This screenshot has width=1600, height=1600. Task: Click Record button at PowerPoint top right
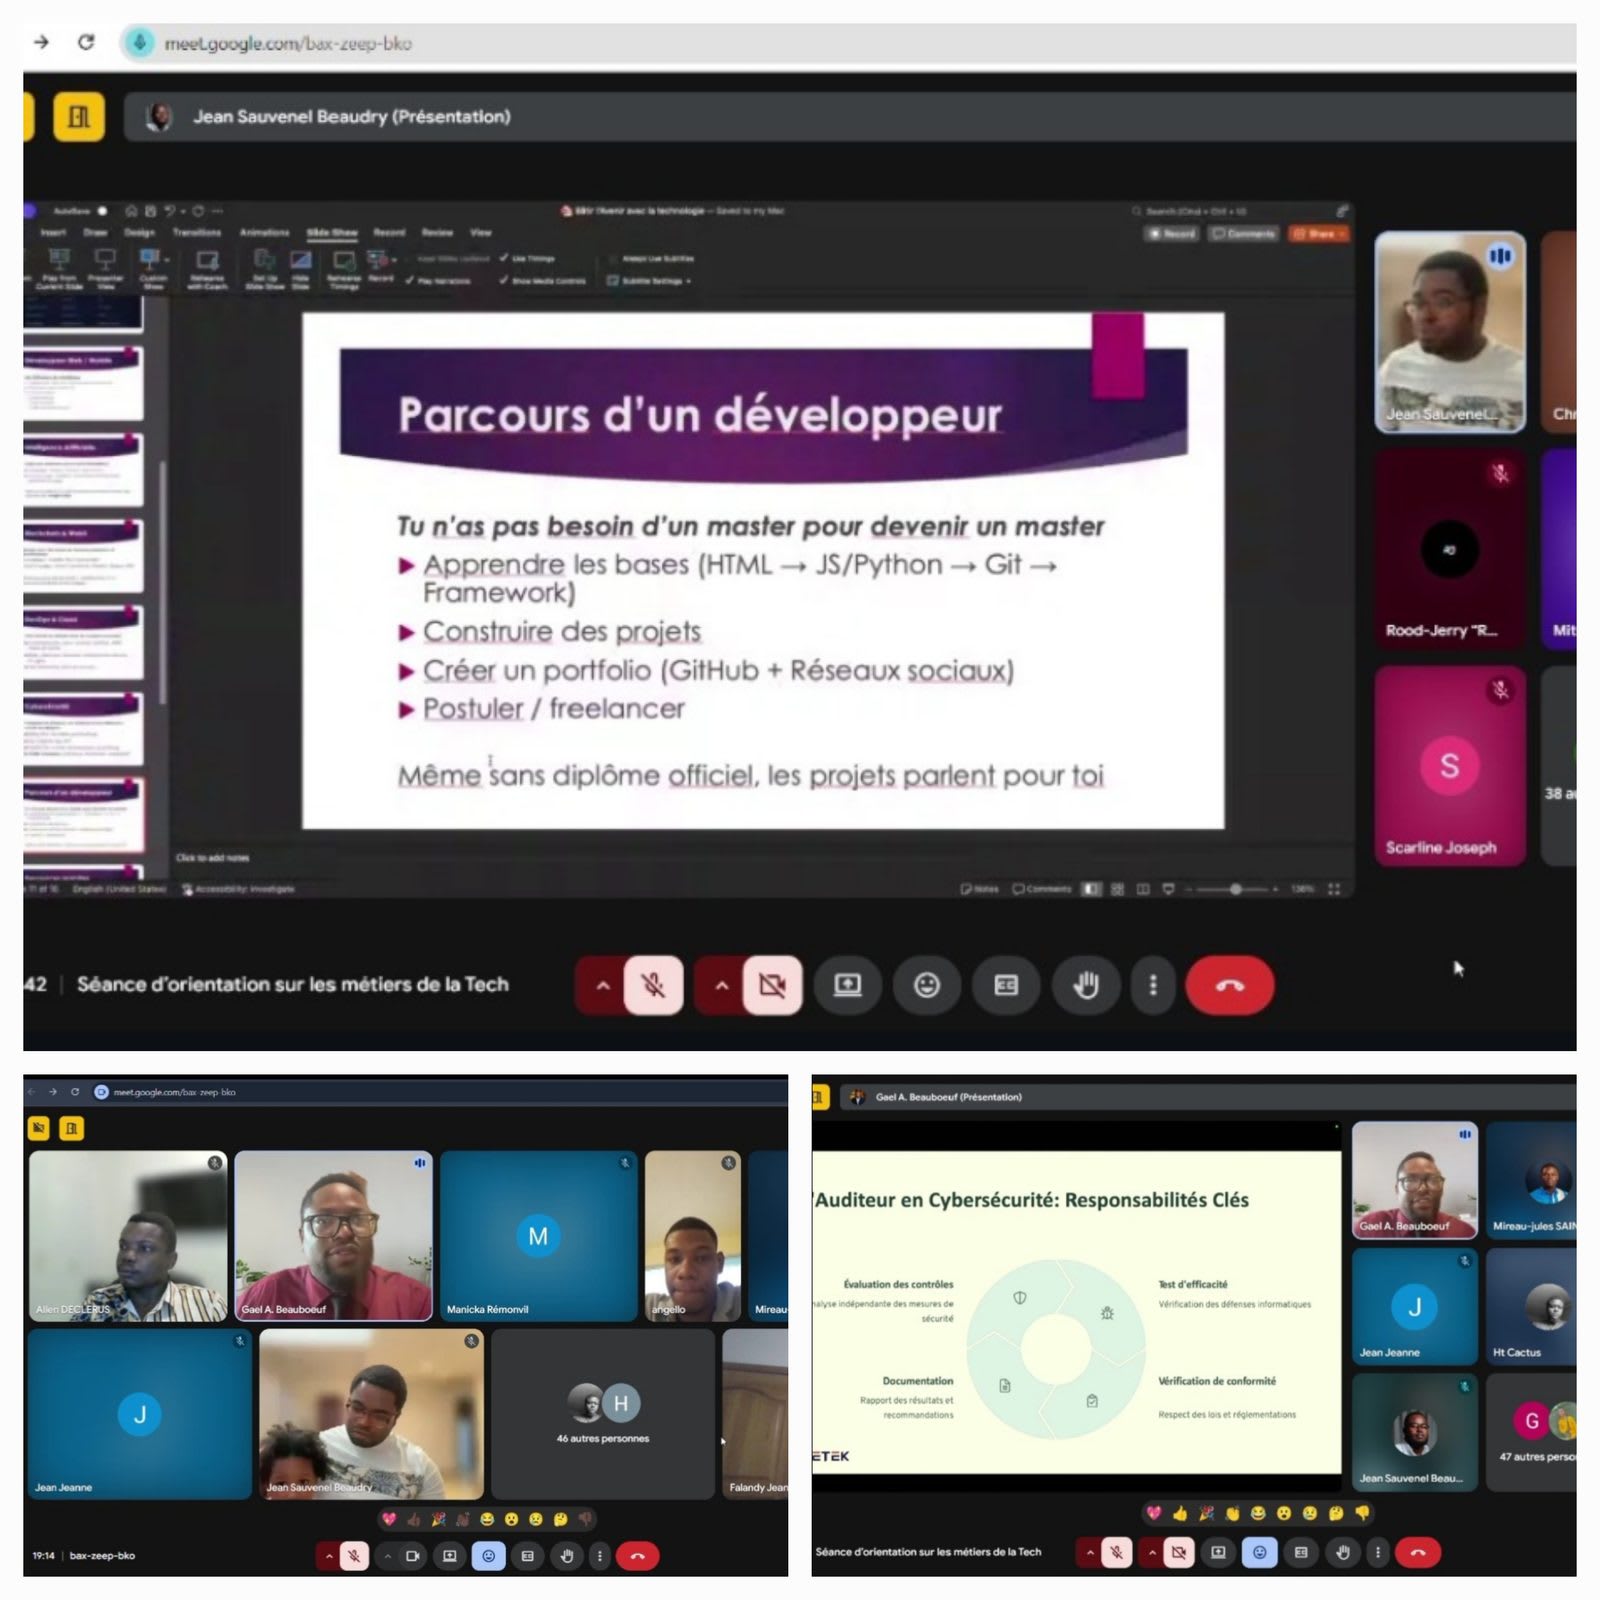point(1173,233)
